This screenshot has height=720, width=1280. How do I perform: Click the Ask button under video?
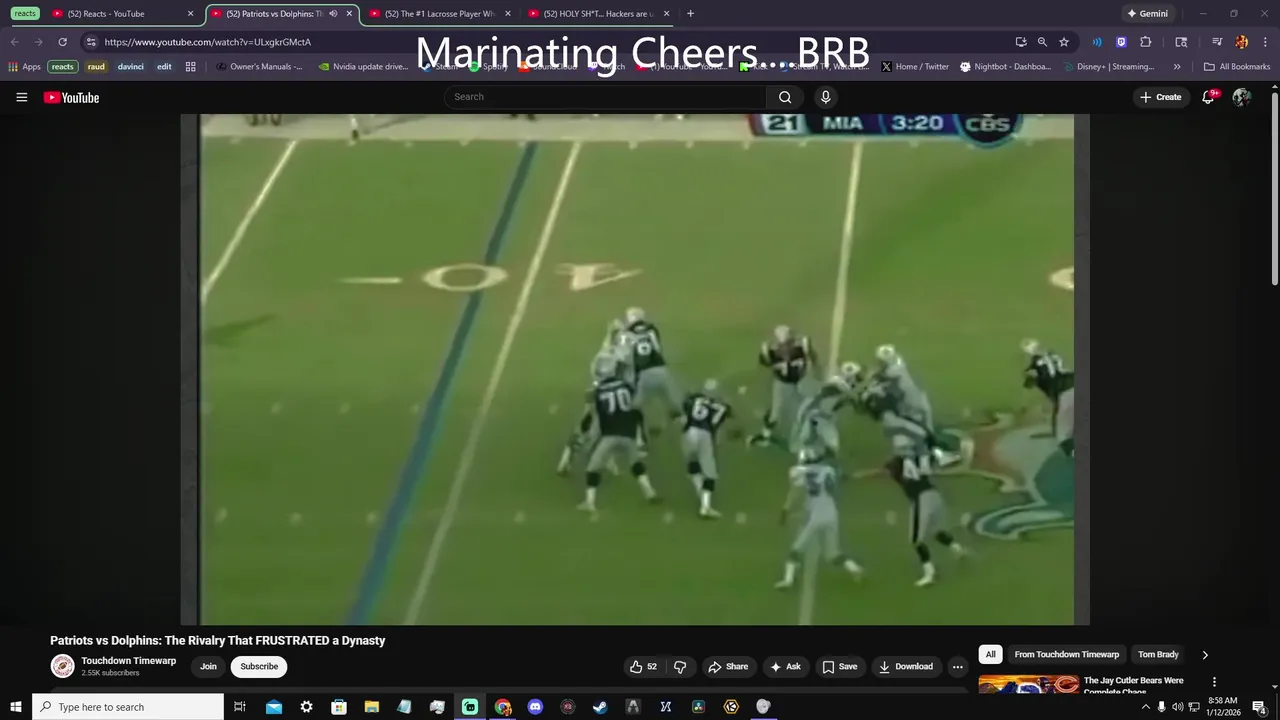(x=785, y=667)
